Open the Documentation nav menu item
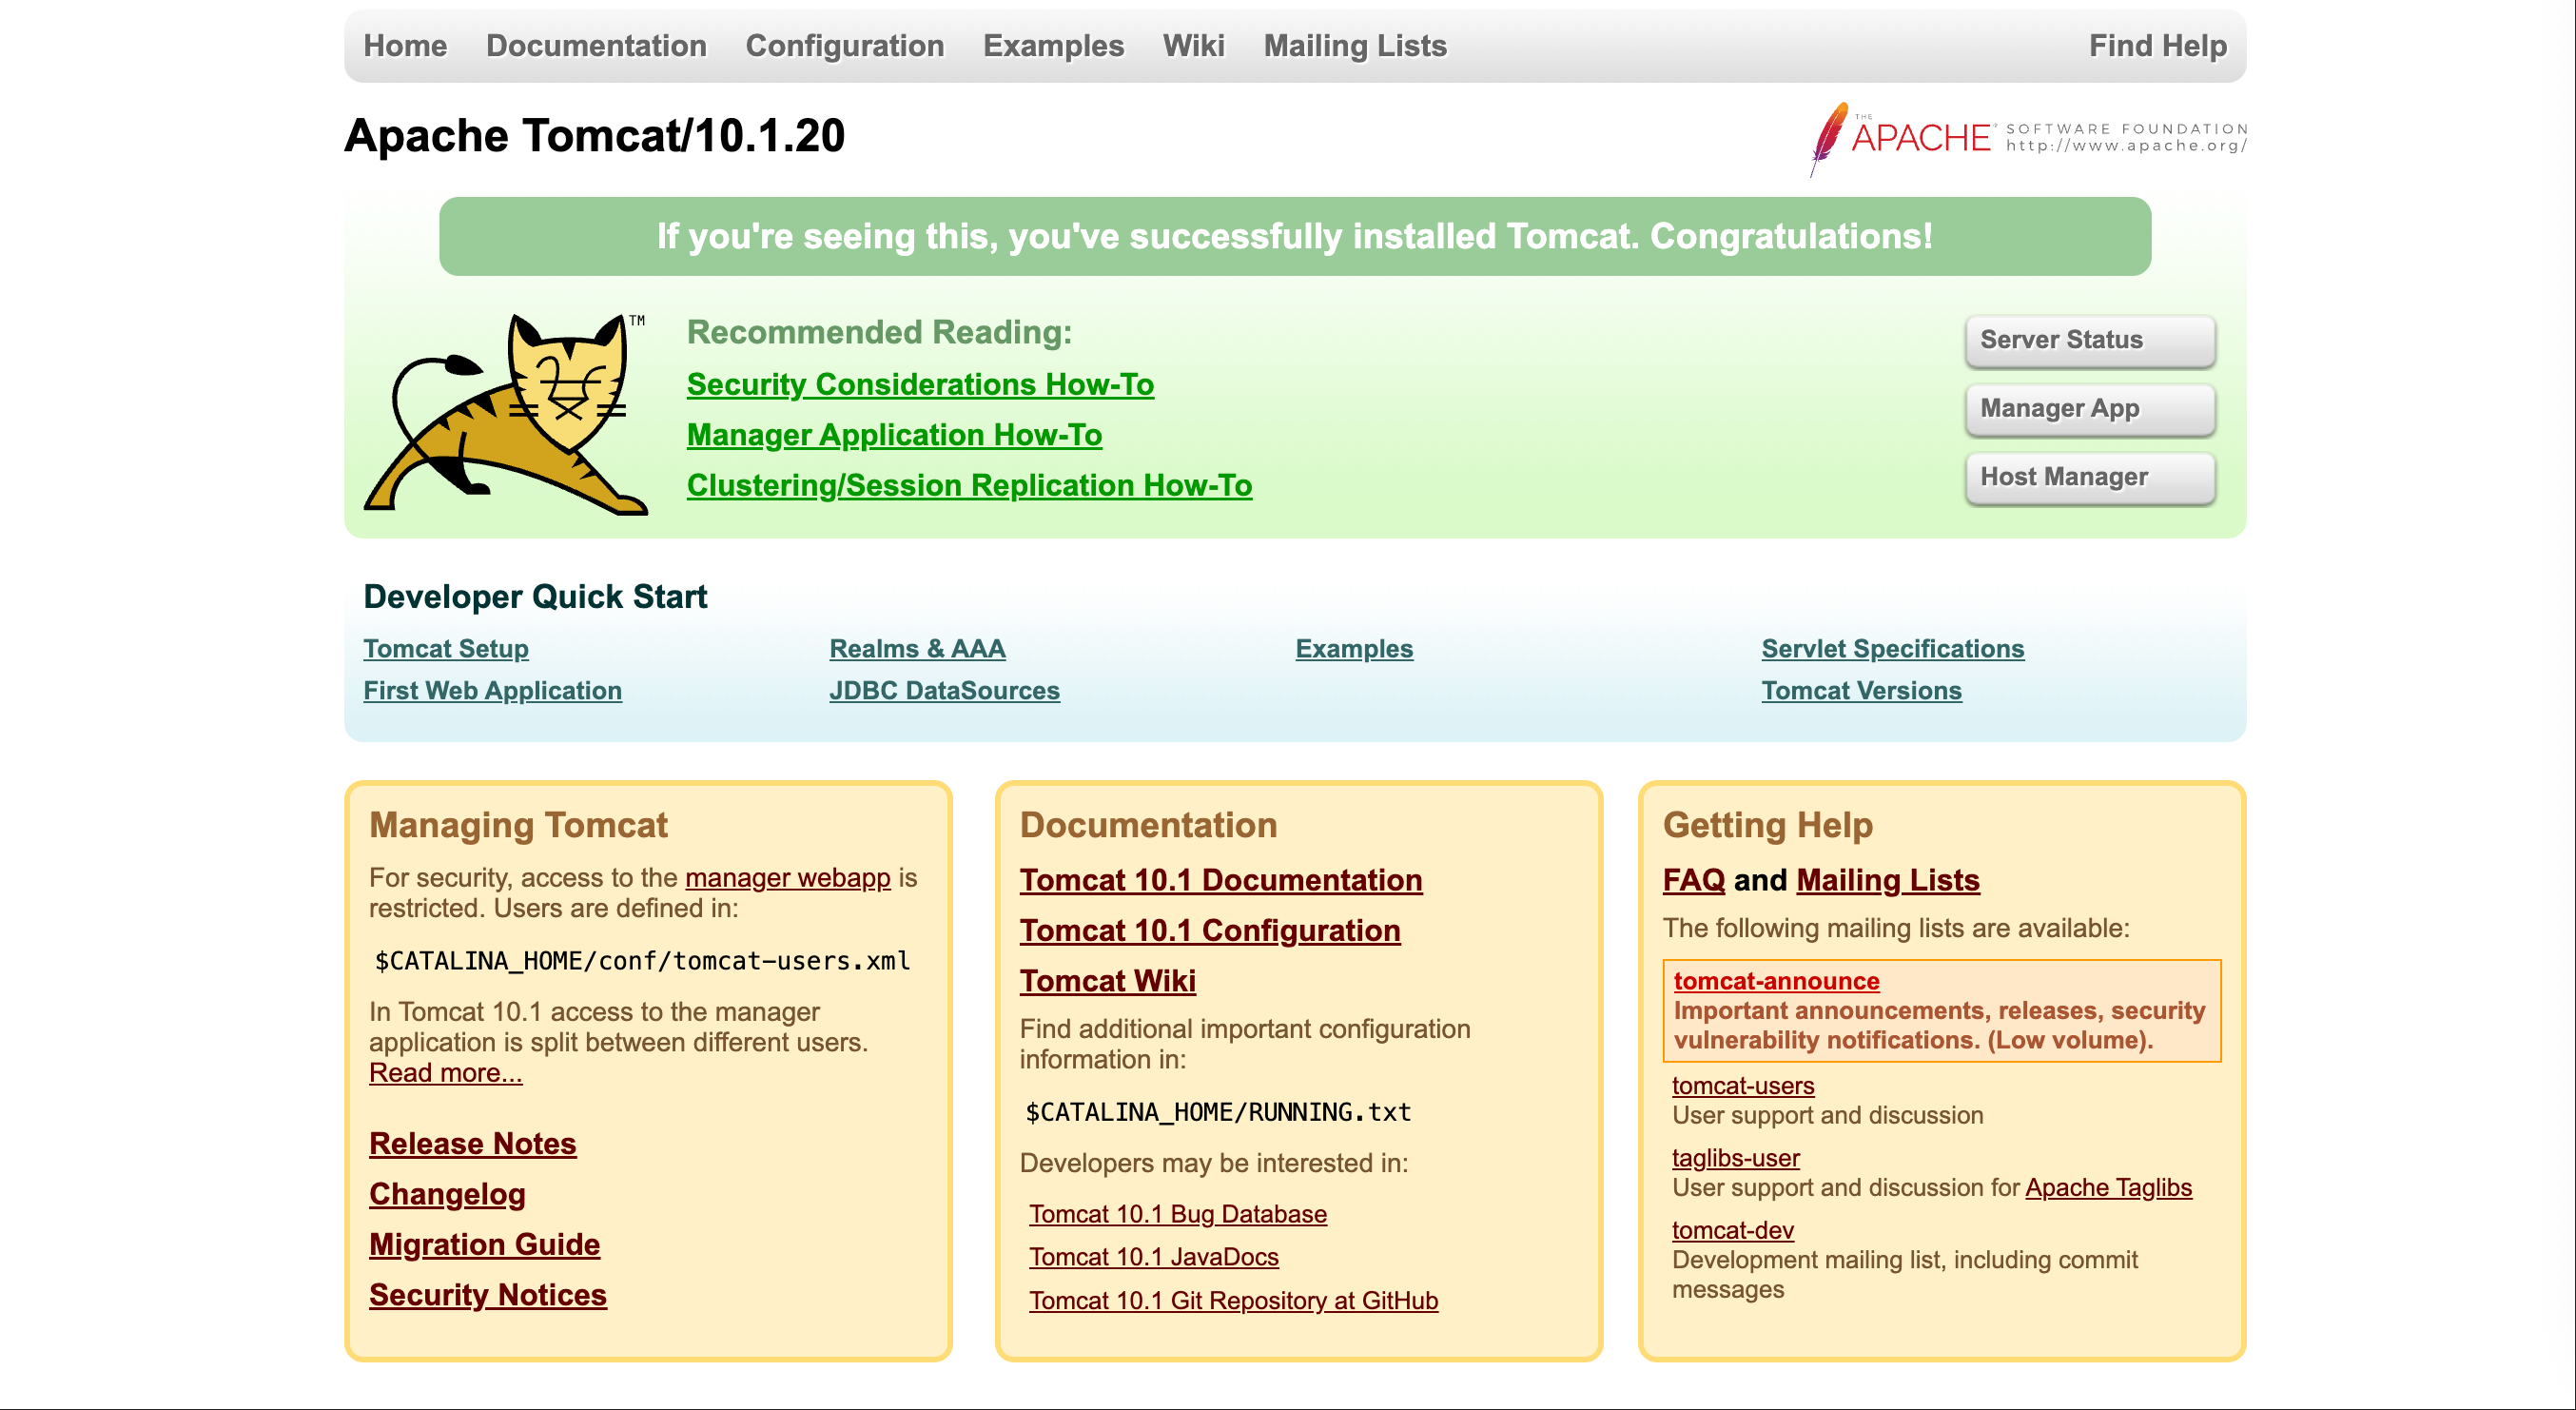The height and width of the screenshot is (1410, 2576). pyautogui.click(x=596, y=46)
